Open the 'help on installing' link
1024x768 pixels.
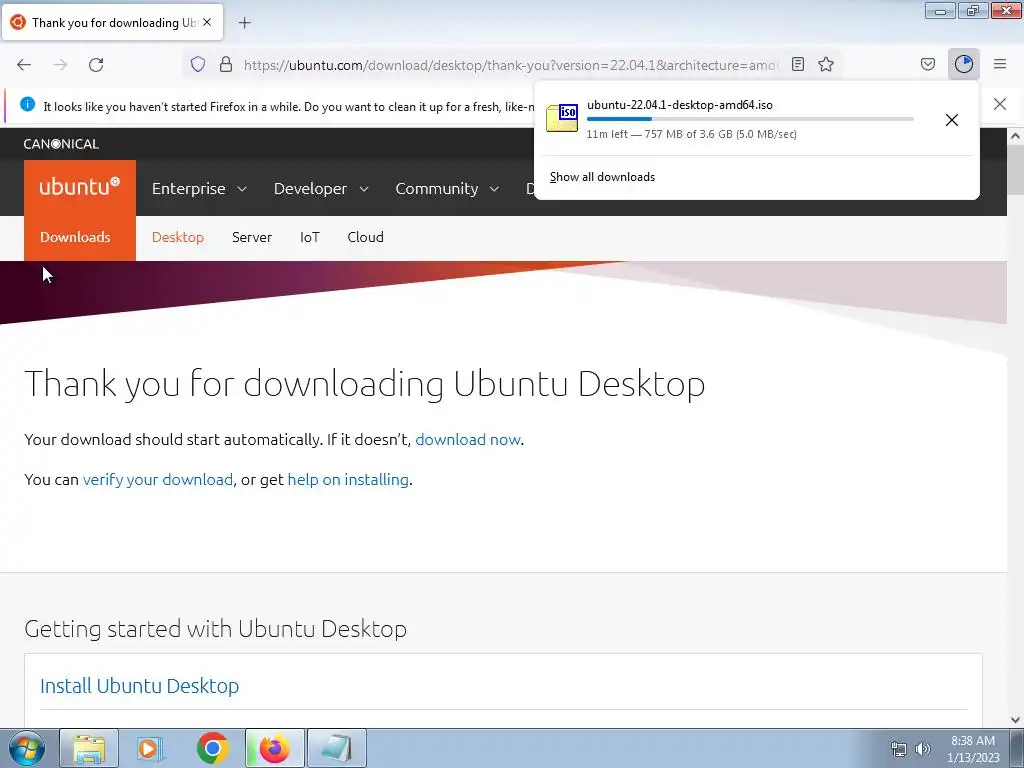pos(348,479)
